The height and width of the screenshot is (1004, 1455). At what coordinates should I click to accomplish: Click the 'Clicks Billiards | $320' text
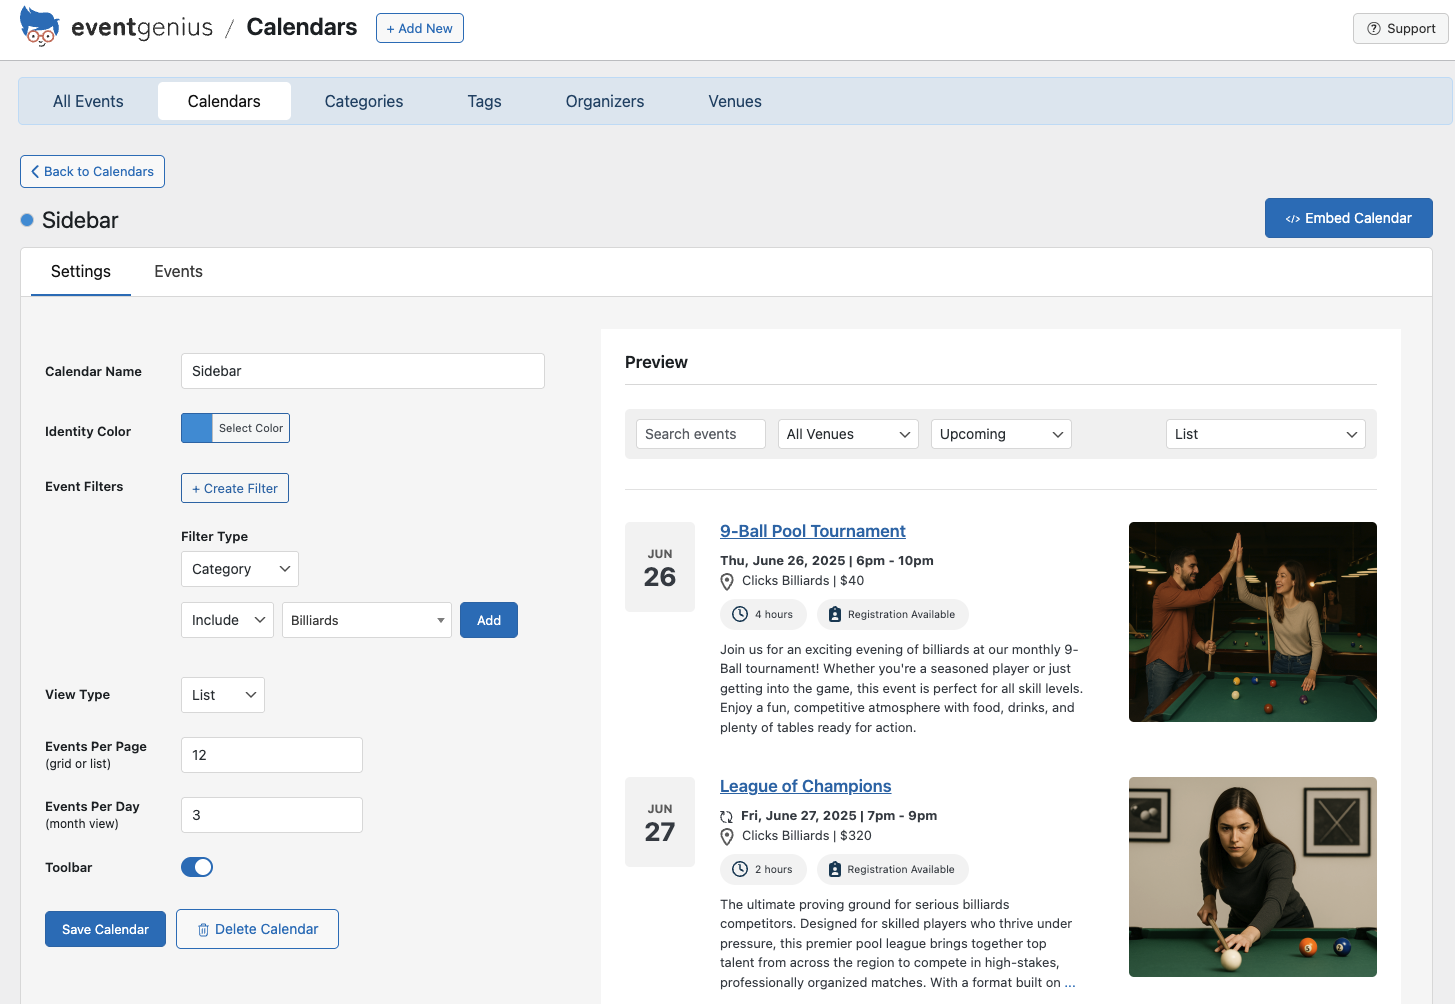point(807,836)
